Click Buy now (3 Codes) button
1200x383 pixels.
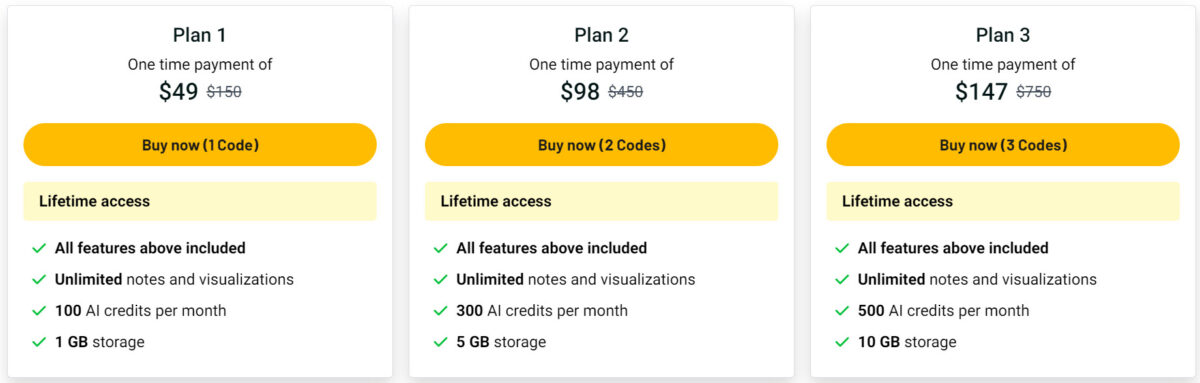coord(1003,145)
